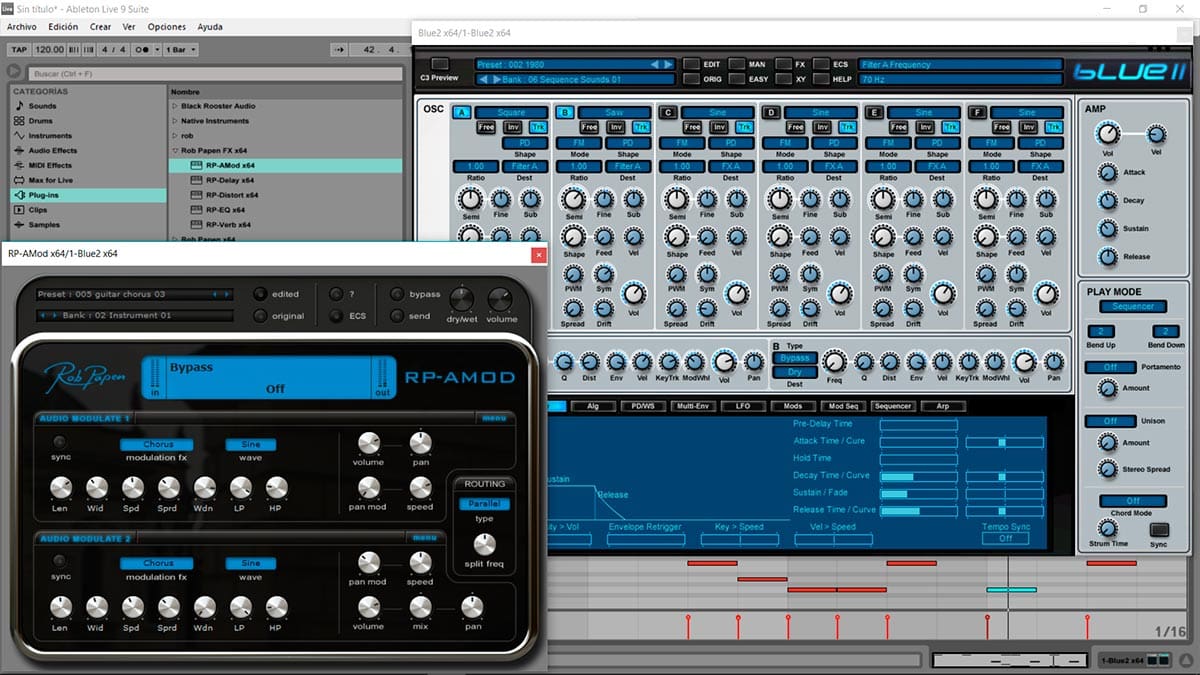Open the Parallel routing type selector
Screen dimensions: 1200x675
(x=484, y=504)
